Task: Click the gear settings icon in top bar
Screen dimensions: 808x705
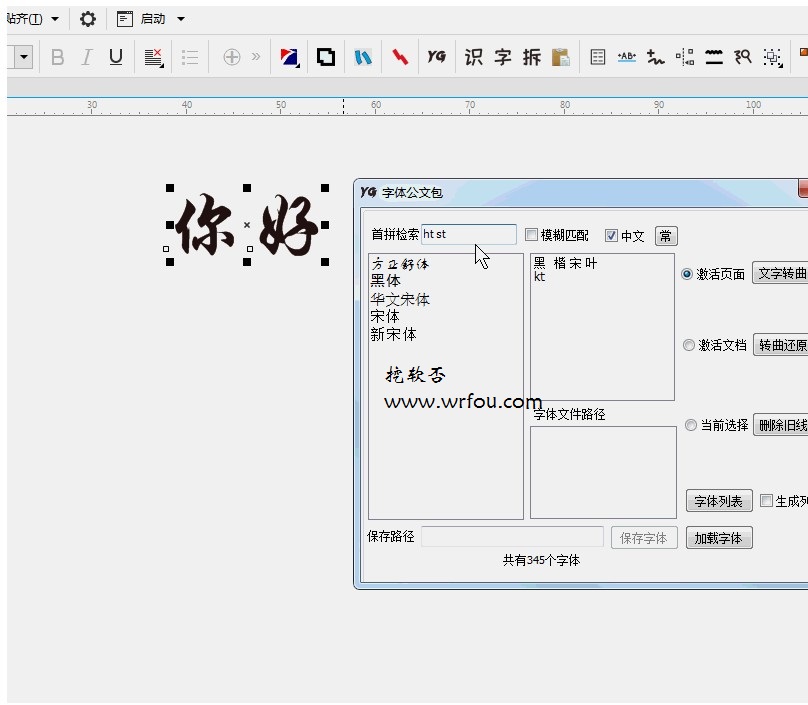Action: tap(88, 19)
